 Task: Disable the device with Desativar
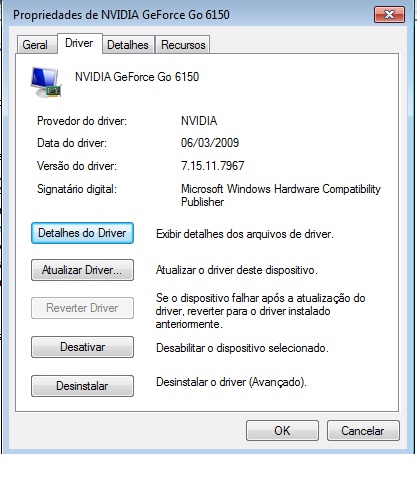point(82,347)
